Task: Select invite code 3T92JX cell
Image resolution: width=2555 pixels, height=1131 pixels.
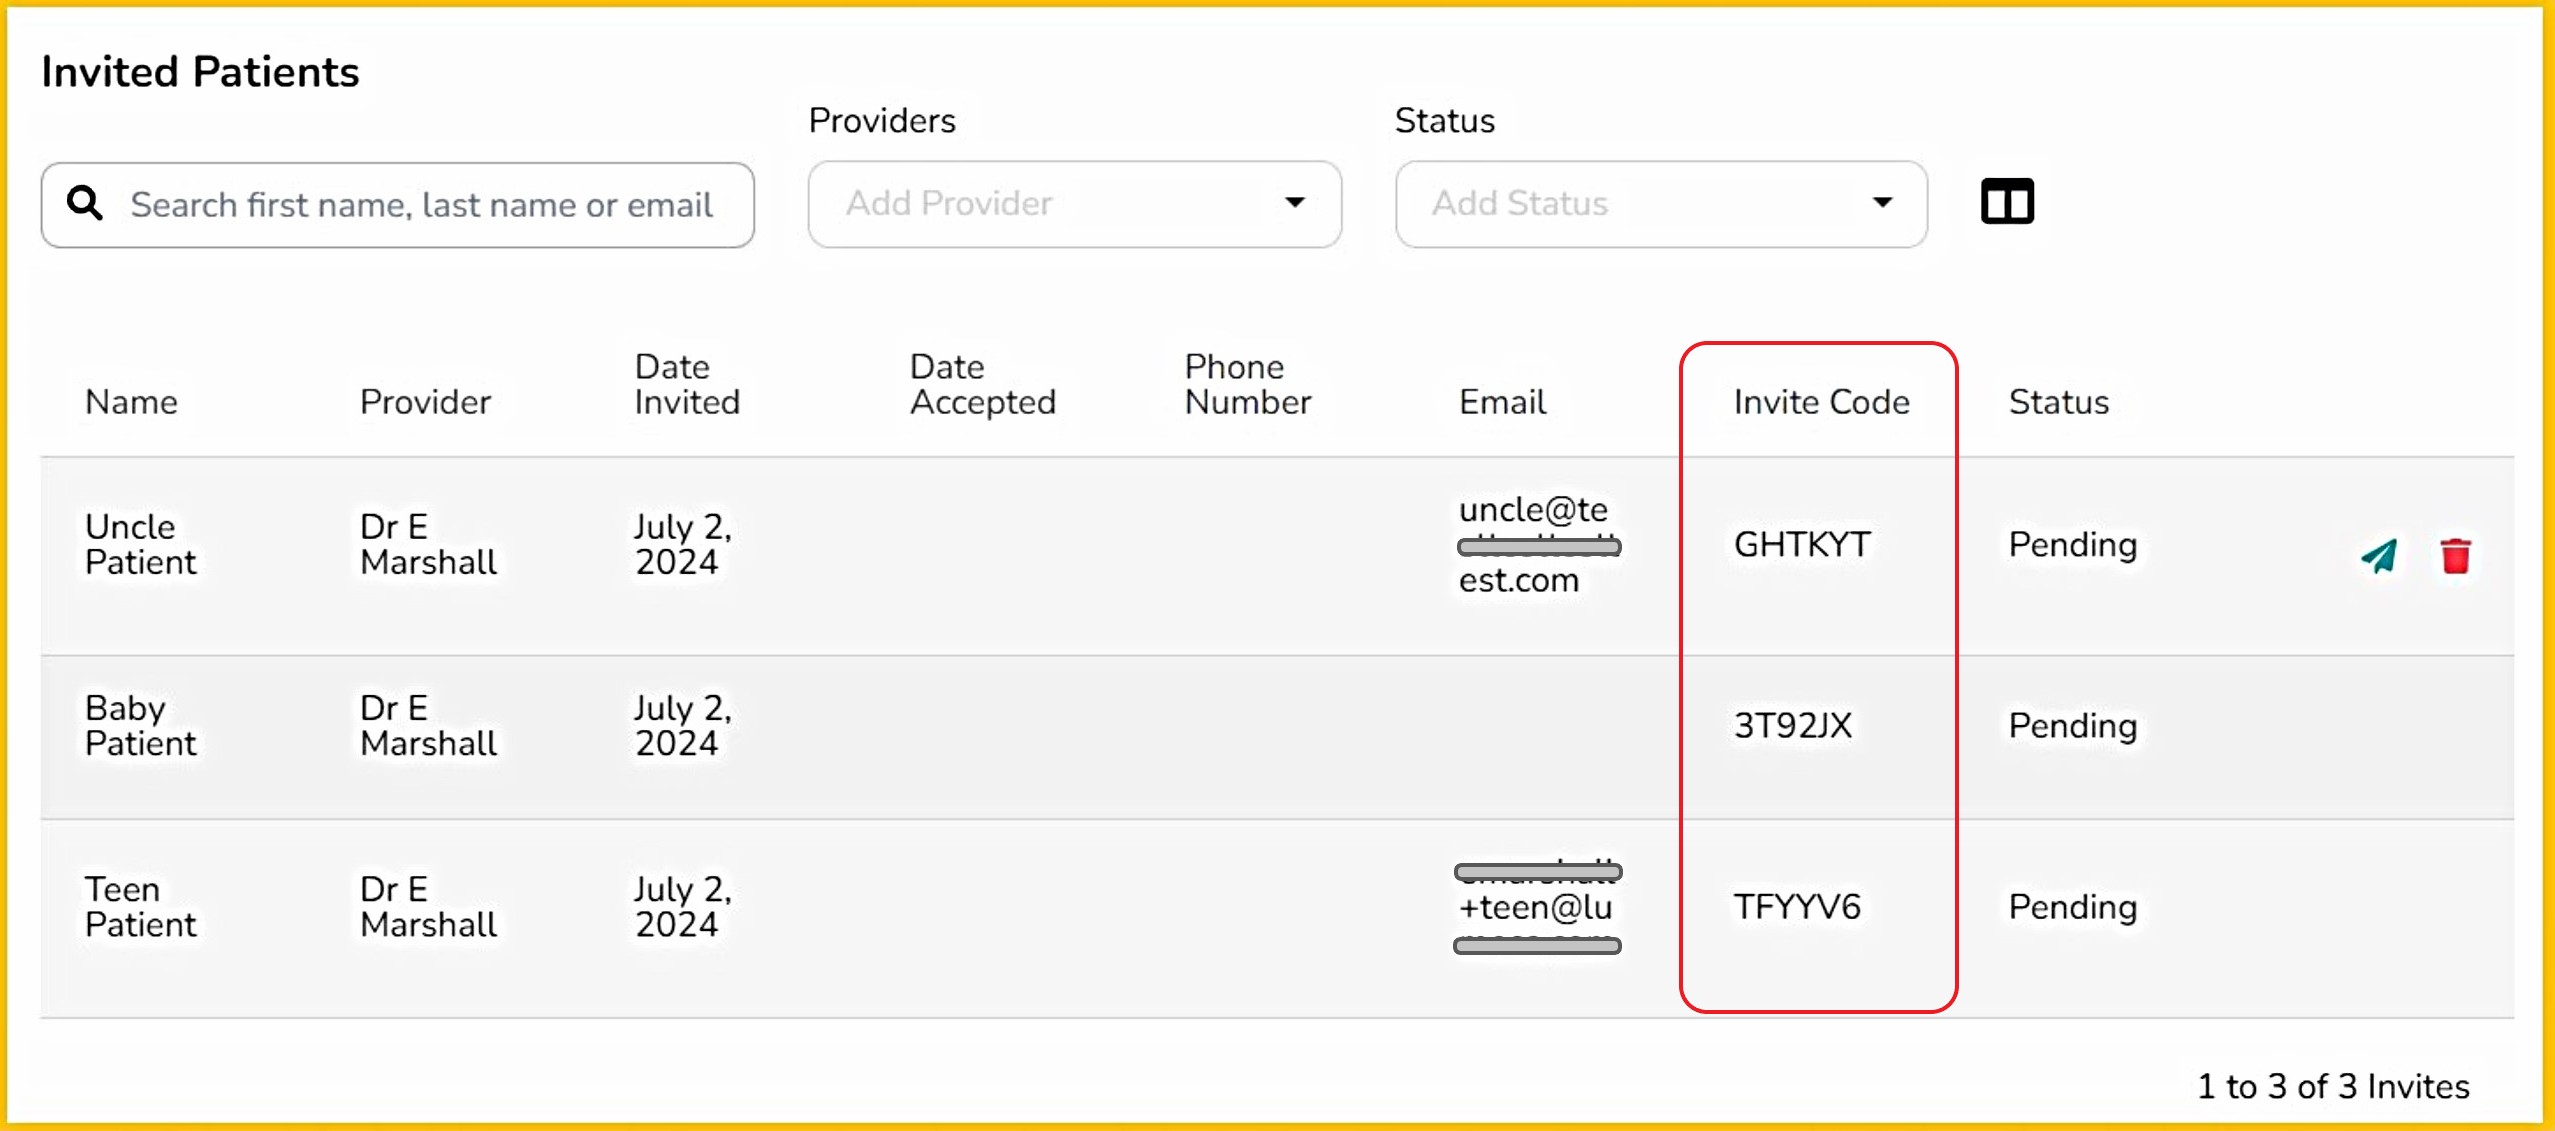Action: [1792, 726]
